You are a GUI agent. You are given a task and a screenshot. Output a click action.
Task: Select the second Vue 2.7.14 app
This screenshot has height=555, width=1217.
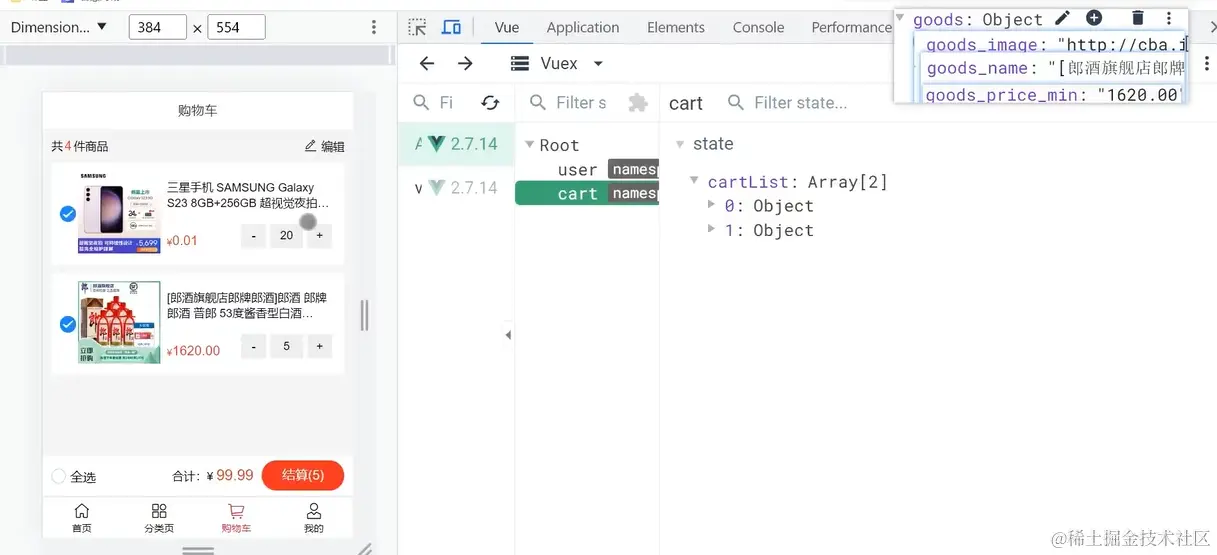click(x=457, y=188)
